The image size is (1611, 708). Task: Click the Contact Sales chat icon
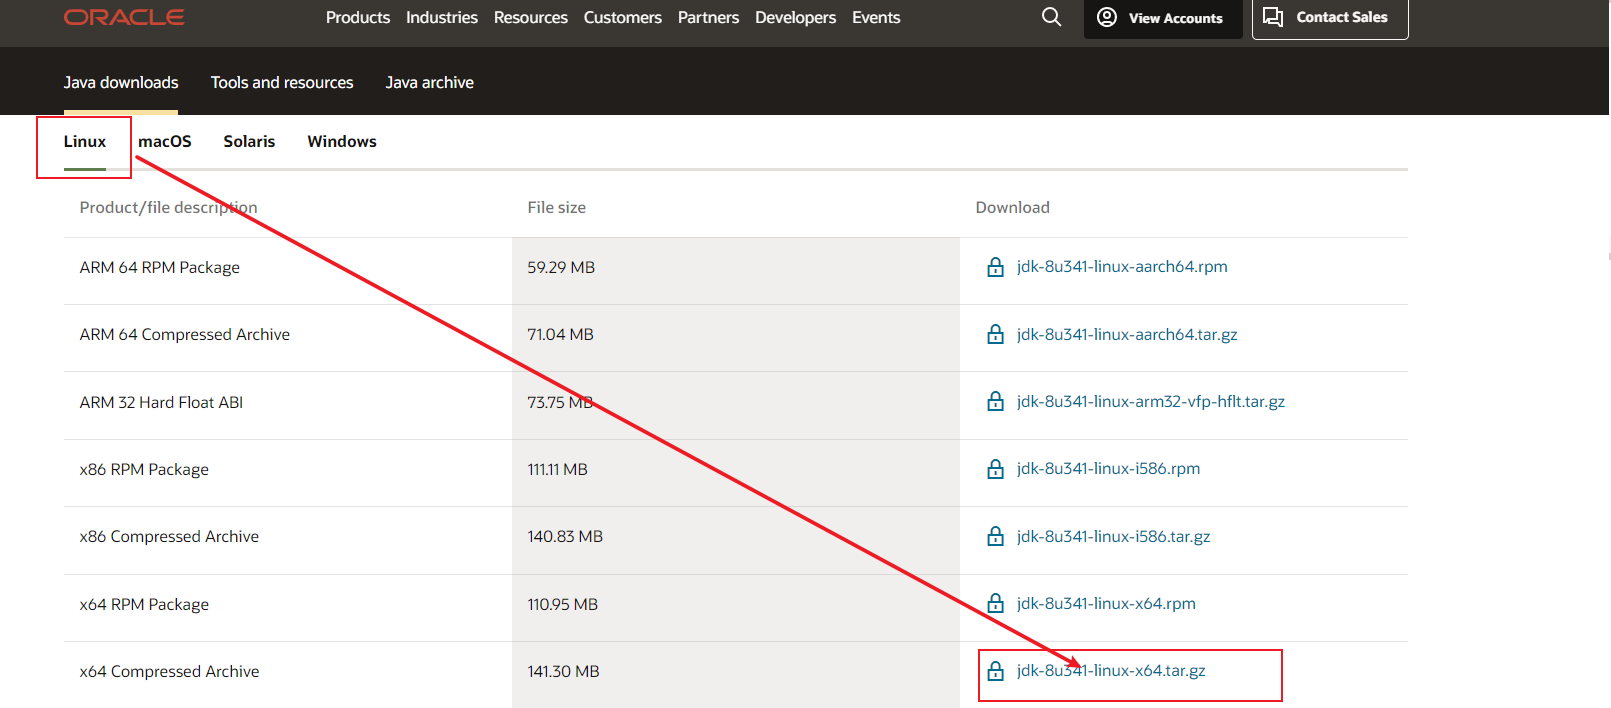click(1273, 17)
